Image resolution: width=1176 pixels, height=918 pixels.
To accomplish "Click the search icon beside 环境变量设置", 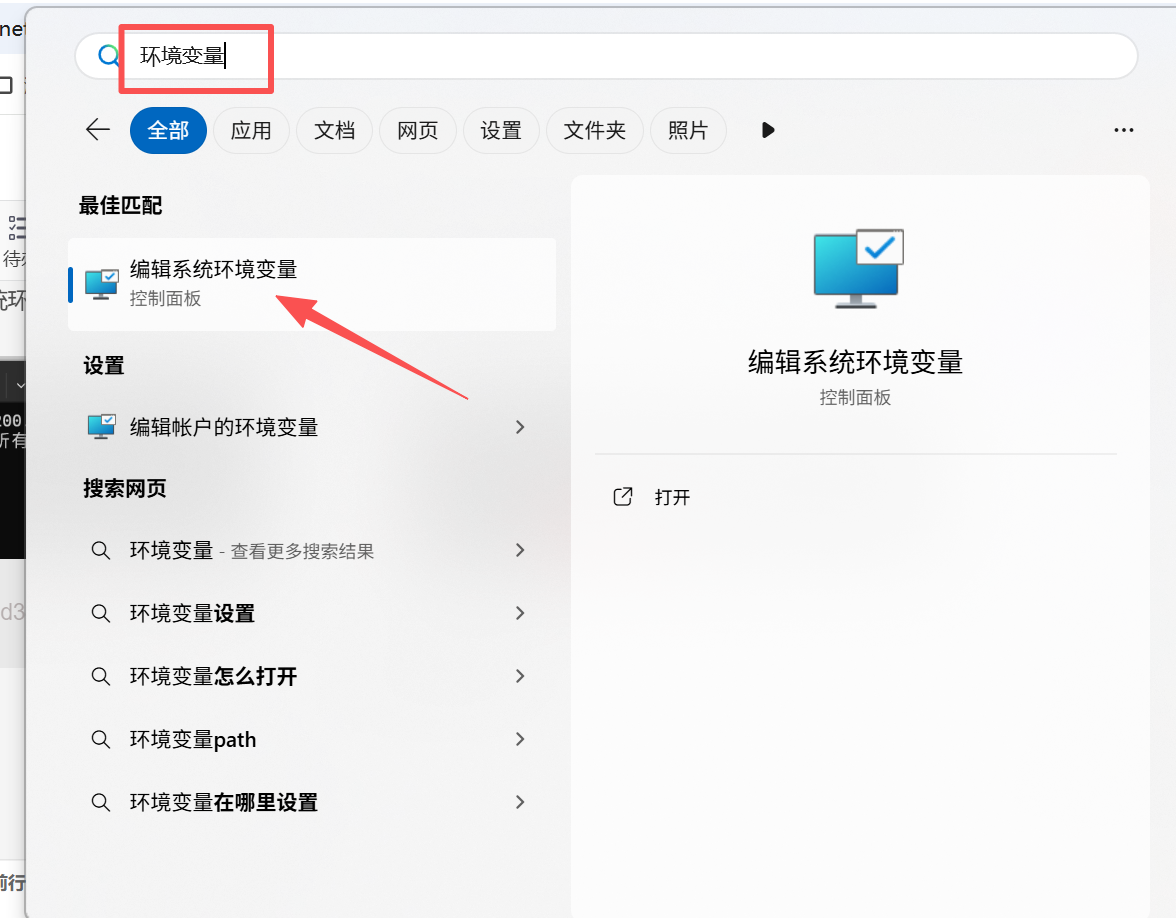I will point(100,614).
